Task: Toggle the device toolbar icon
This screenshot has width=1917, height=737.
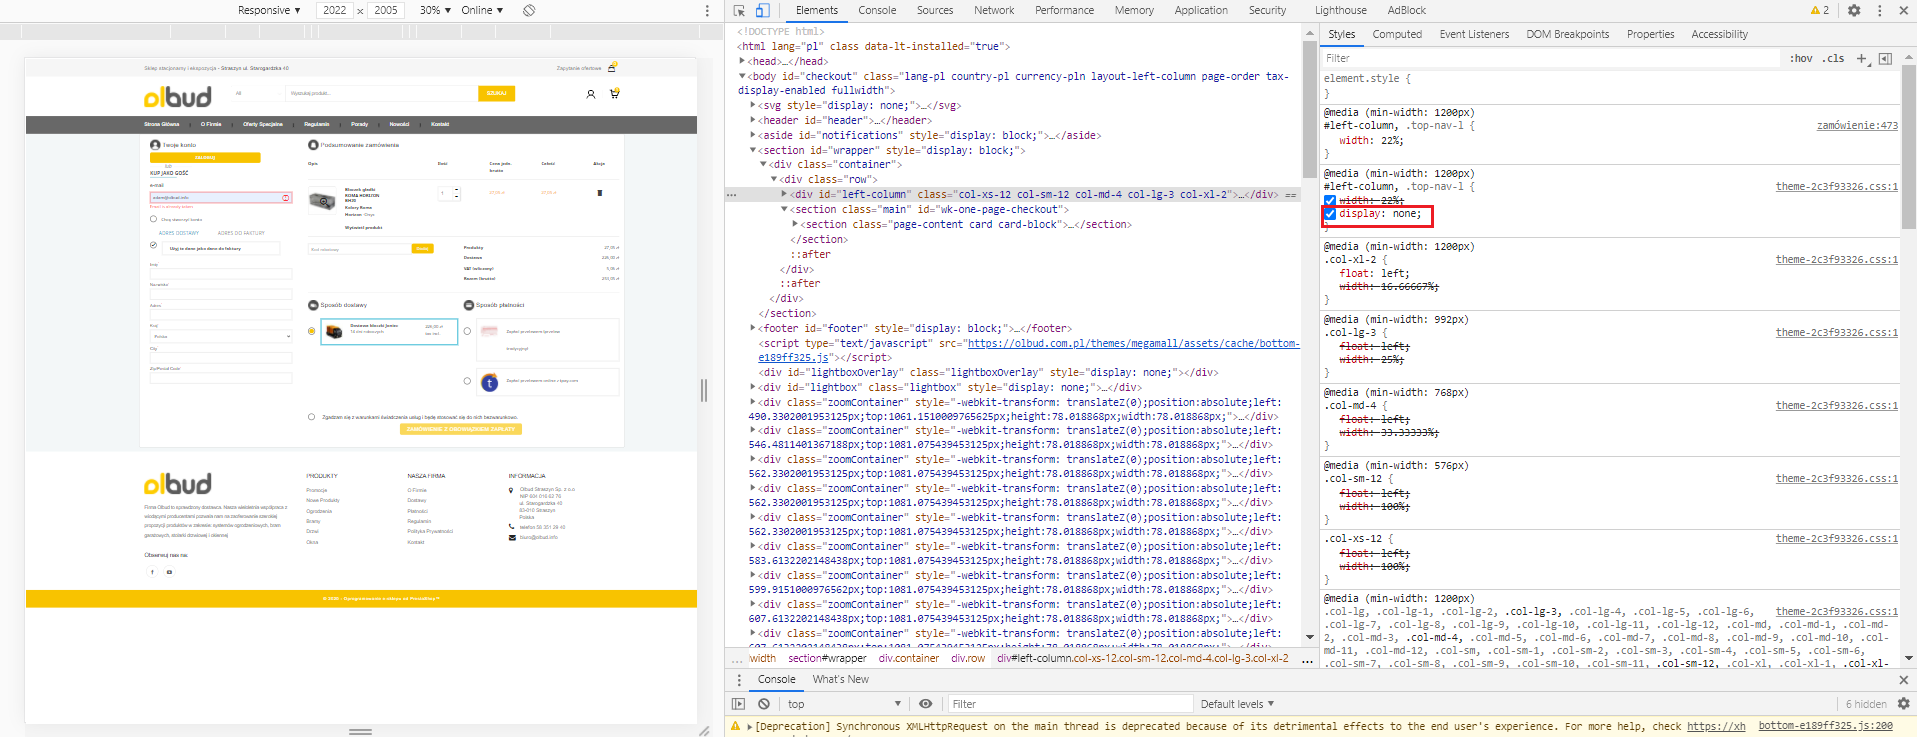Action: [x=762, y=10]
